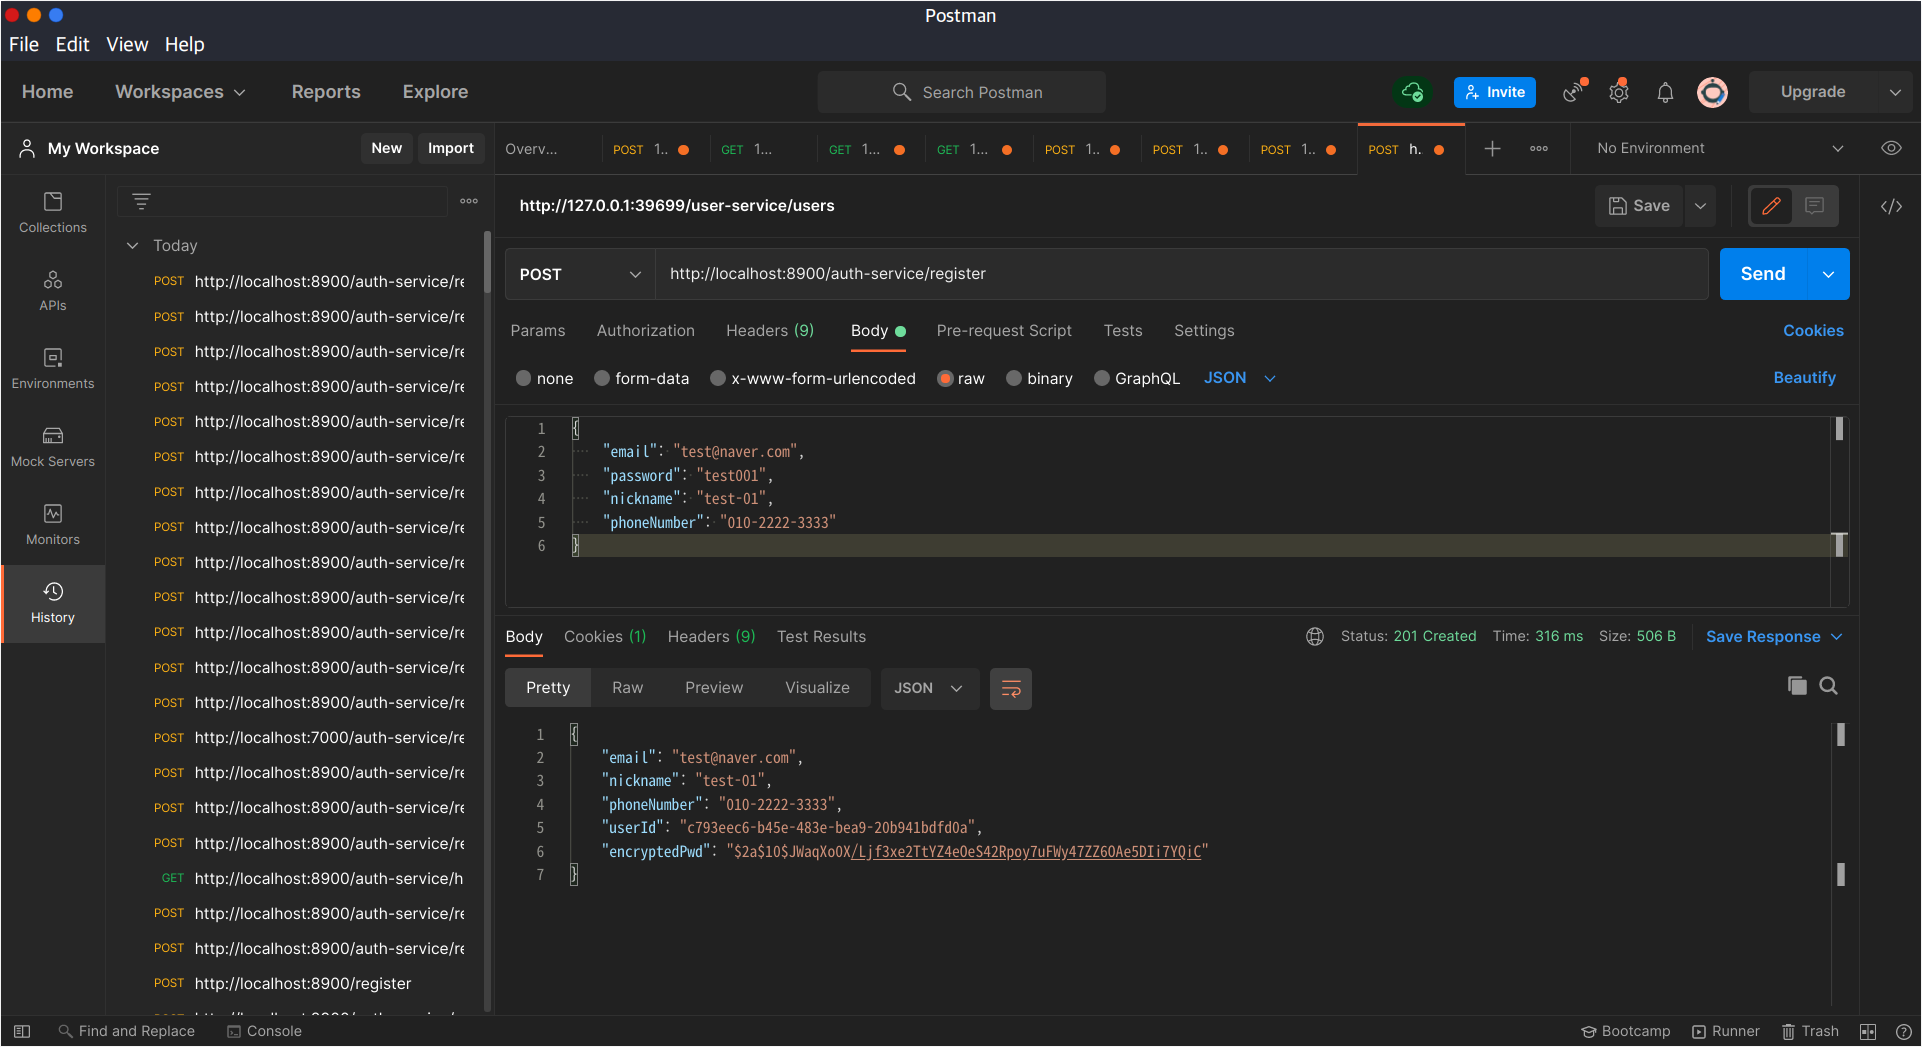
Task: Click the request URL input field
Action: pos(1181,274)
